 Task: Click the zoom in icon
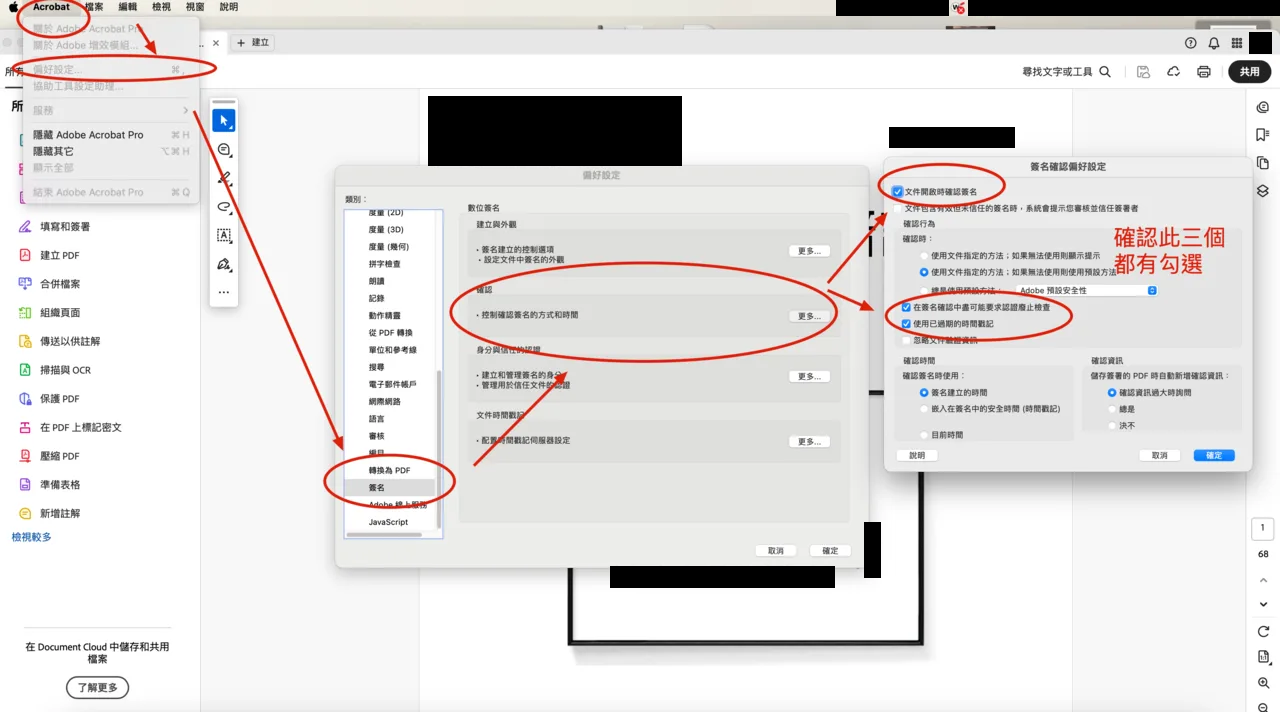click(1264, 682)
